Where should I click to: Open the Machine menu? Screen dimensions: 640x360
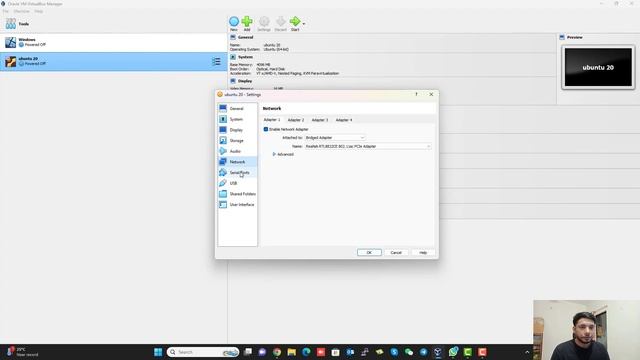point(22,11)
